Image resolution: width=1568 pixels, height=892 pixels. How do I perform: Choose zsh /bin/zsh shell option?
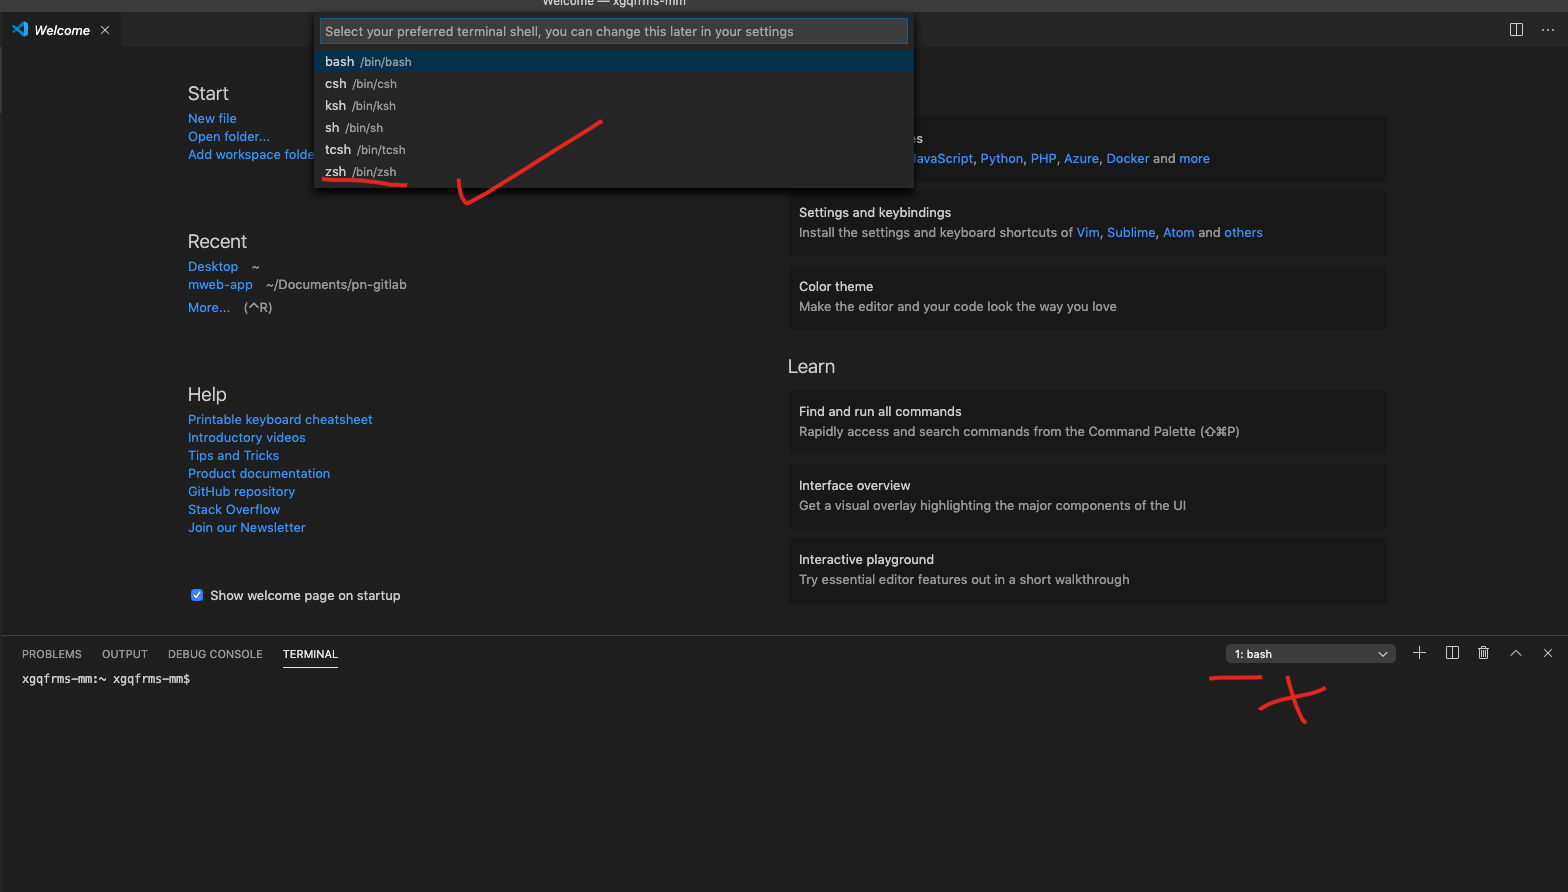point(614,172)
